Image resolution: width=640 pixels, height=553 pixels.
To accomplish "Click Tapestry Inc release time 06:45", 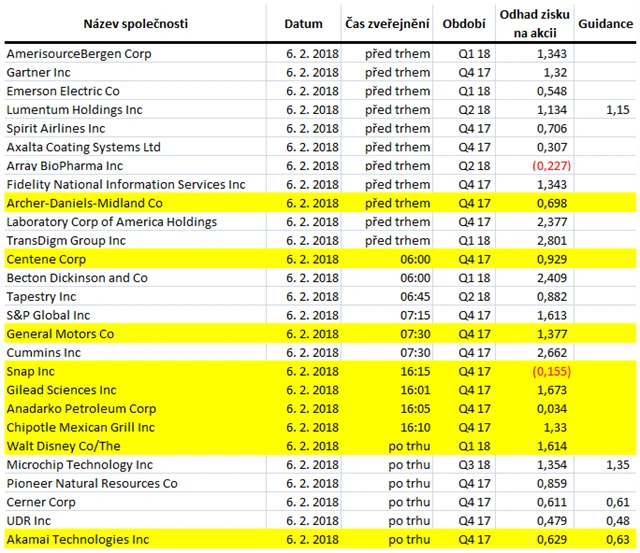I will (415, 297).
